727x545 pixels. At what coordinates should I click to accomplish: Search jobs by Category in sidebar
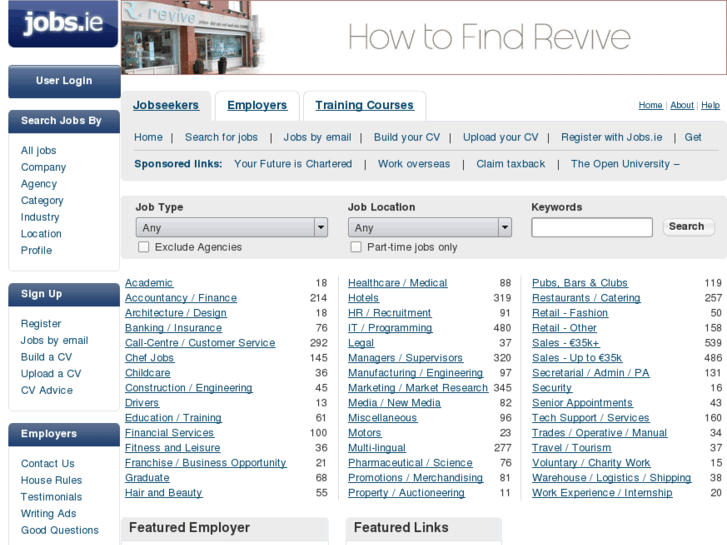coord(42,200)
